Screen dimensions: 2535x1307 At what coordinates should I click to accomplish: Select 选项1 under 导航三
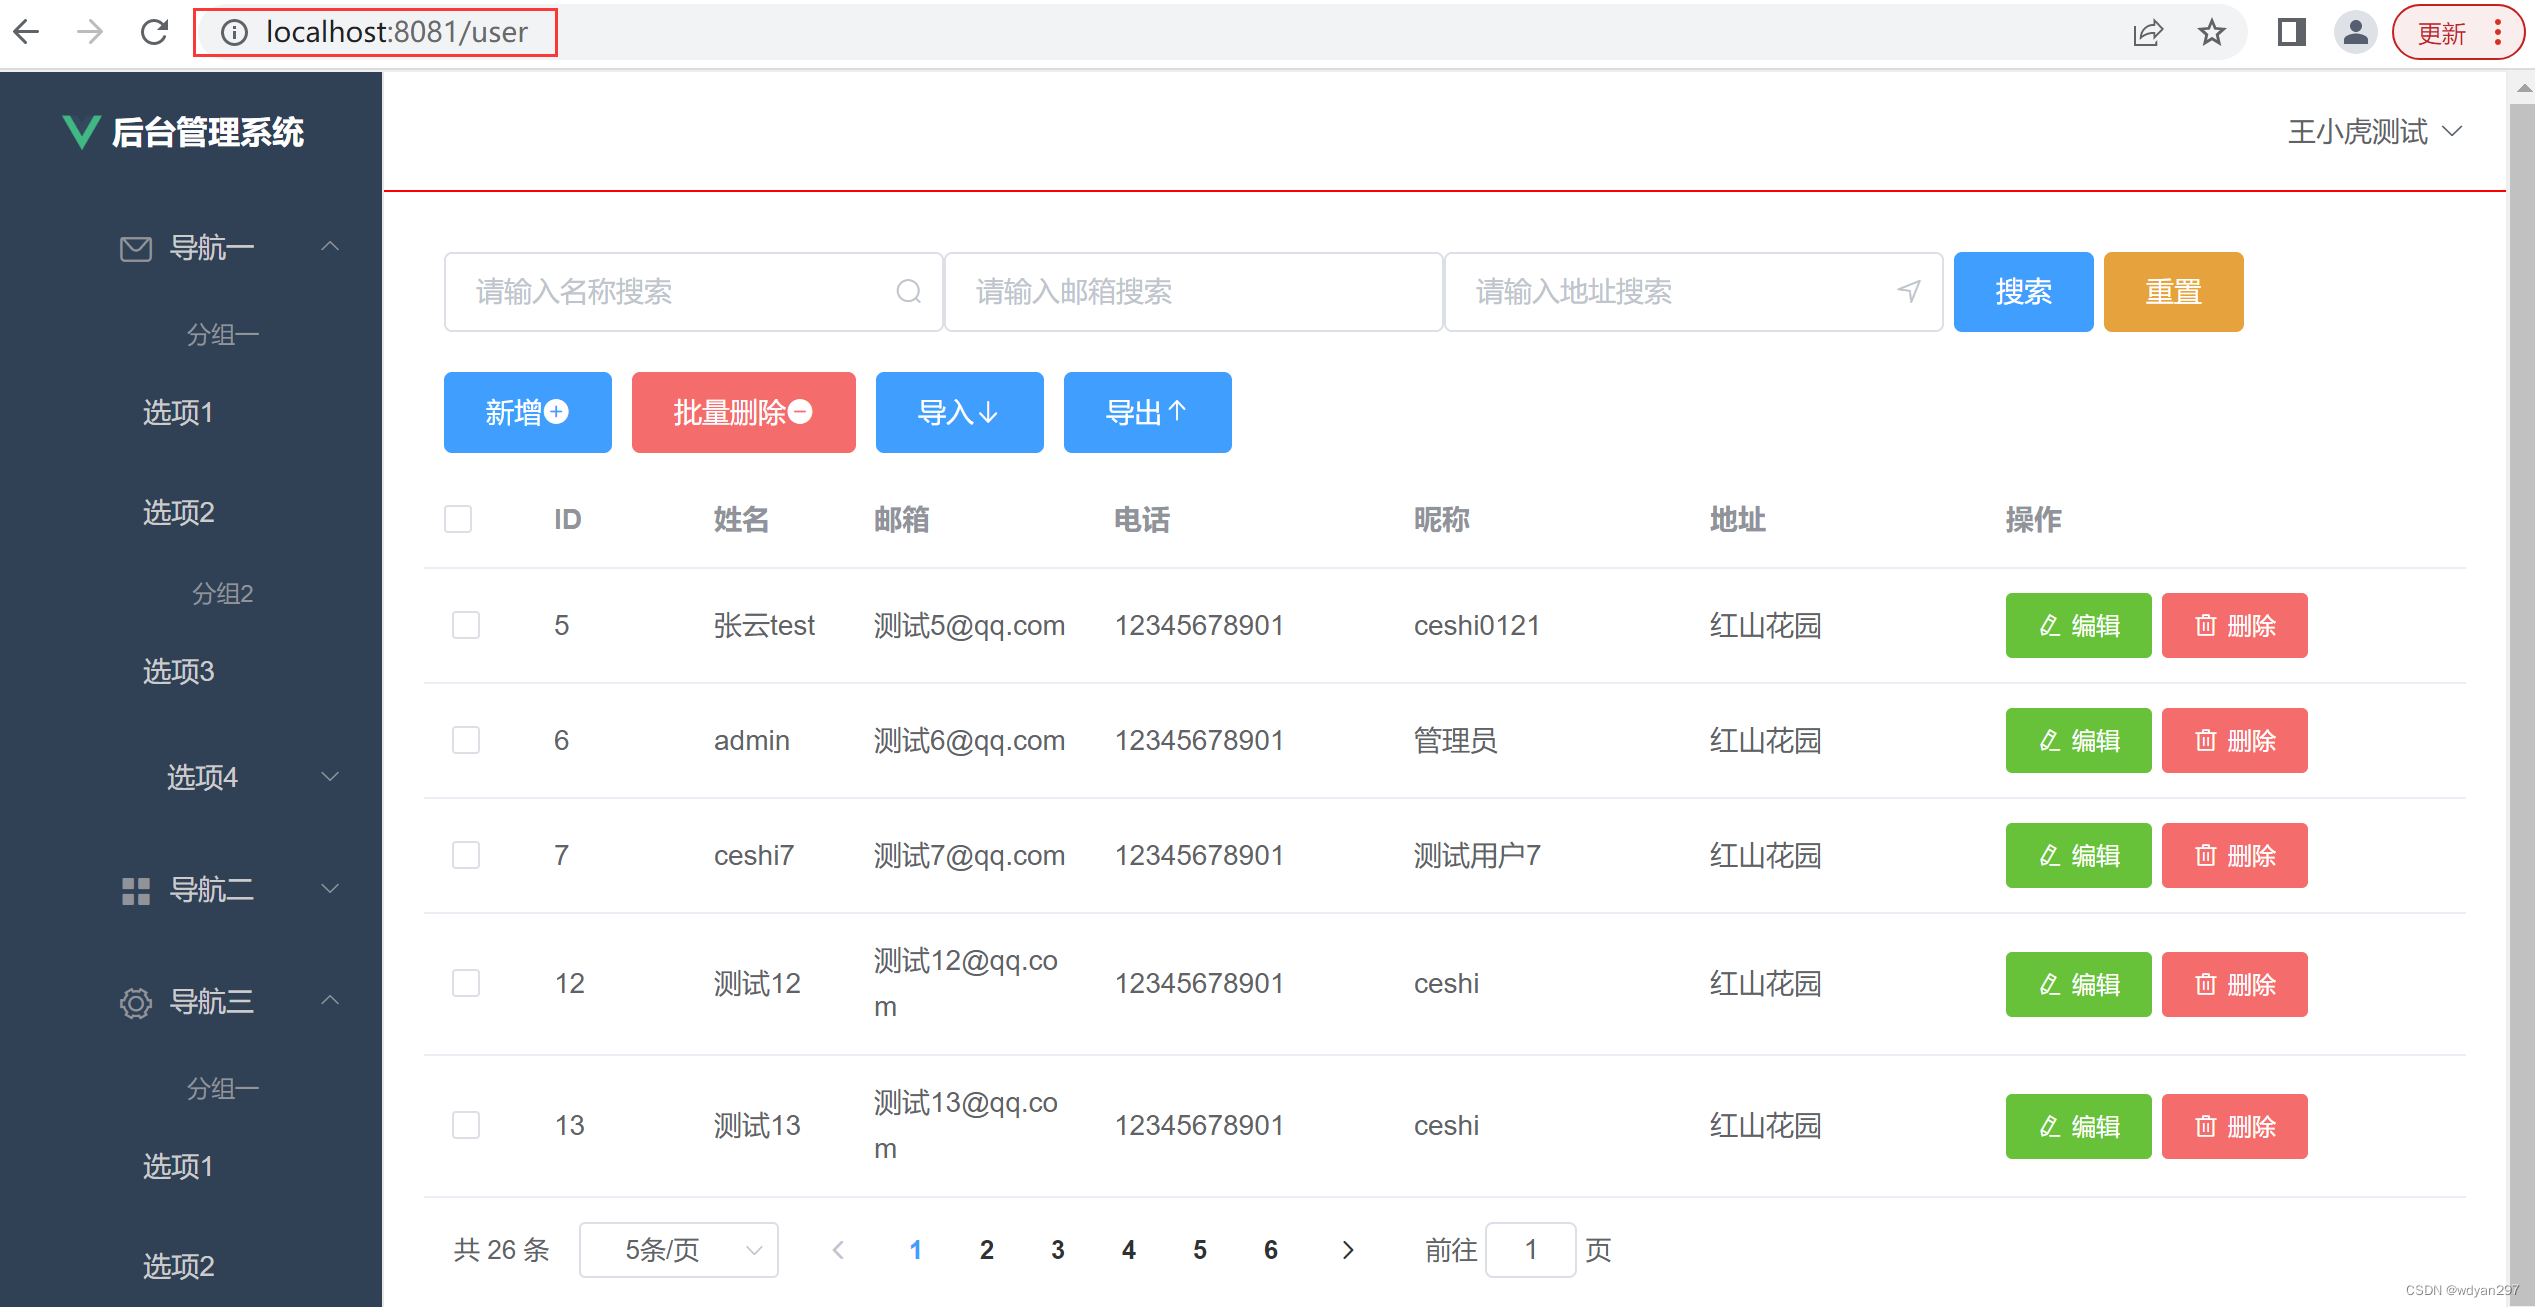178,1166
